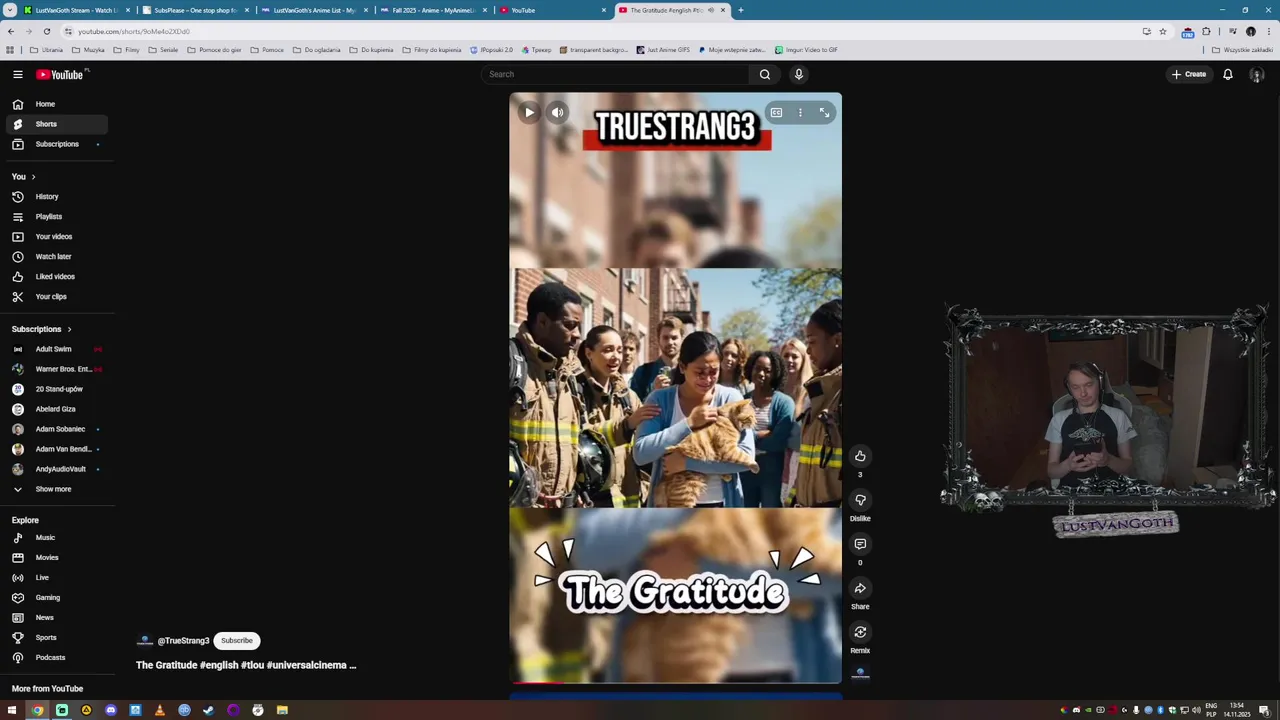Open the @TrueStrang3 channel handle

pyautogui.click(x=183, y=641)
